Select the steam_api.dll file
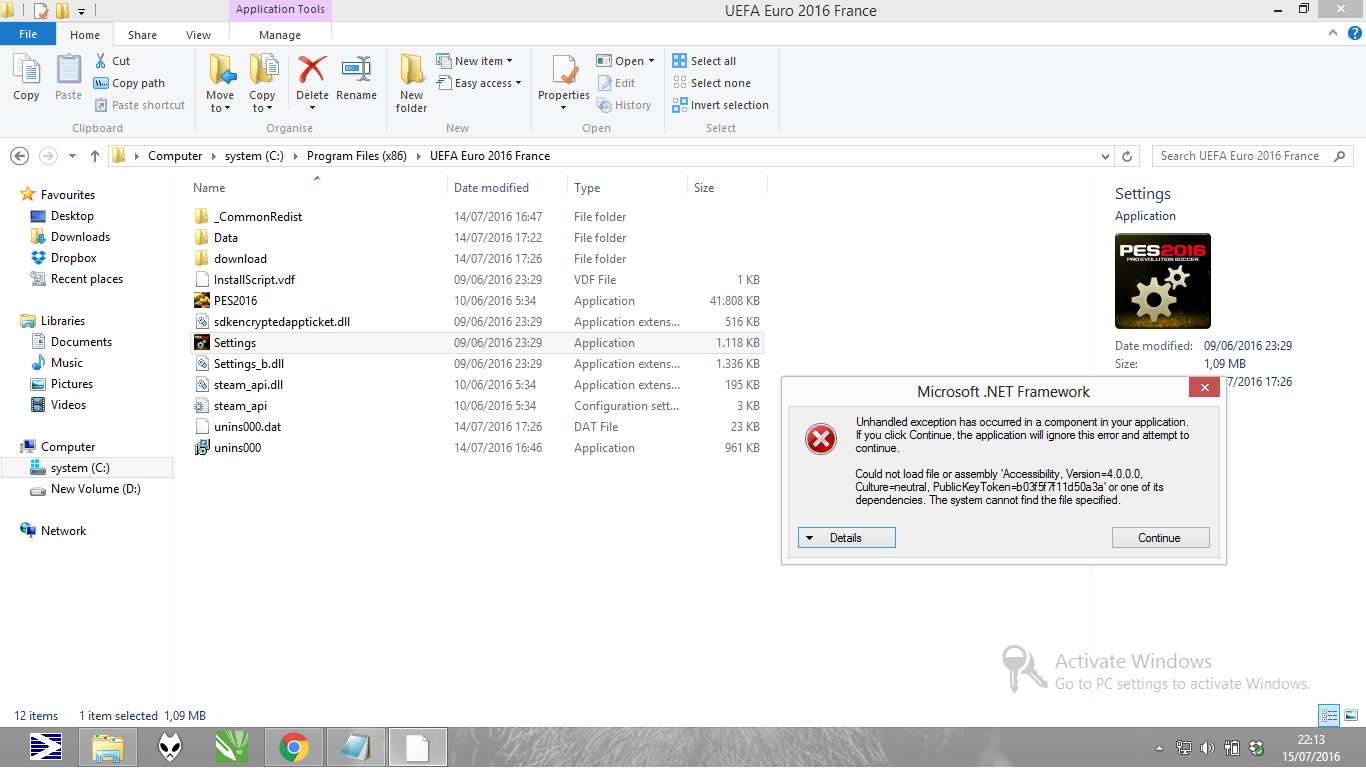 tap(248, 385)
